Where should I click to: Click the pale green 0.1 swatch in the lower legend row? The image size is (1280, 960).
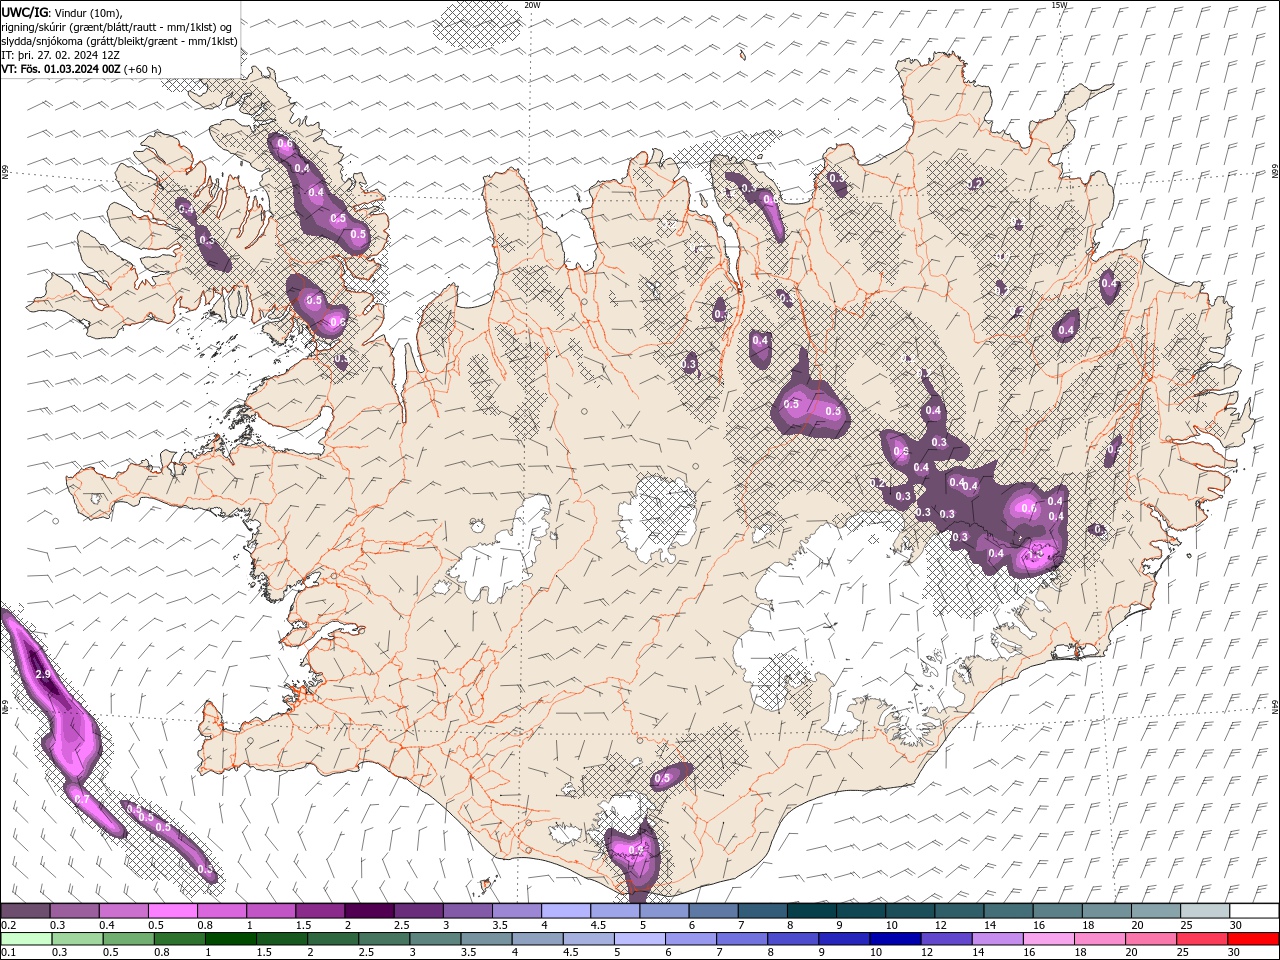pos(26,939)
